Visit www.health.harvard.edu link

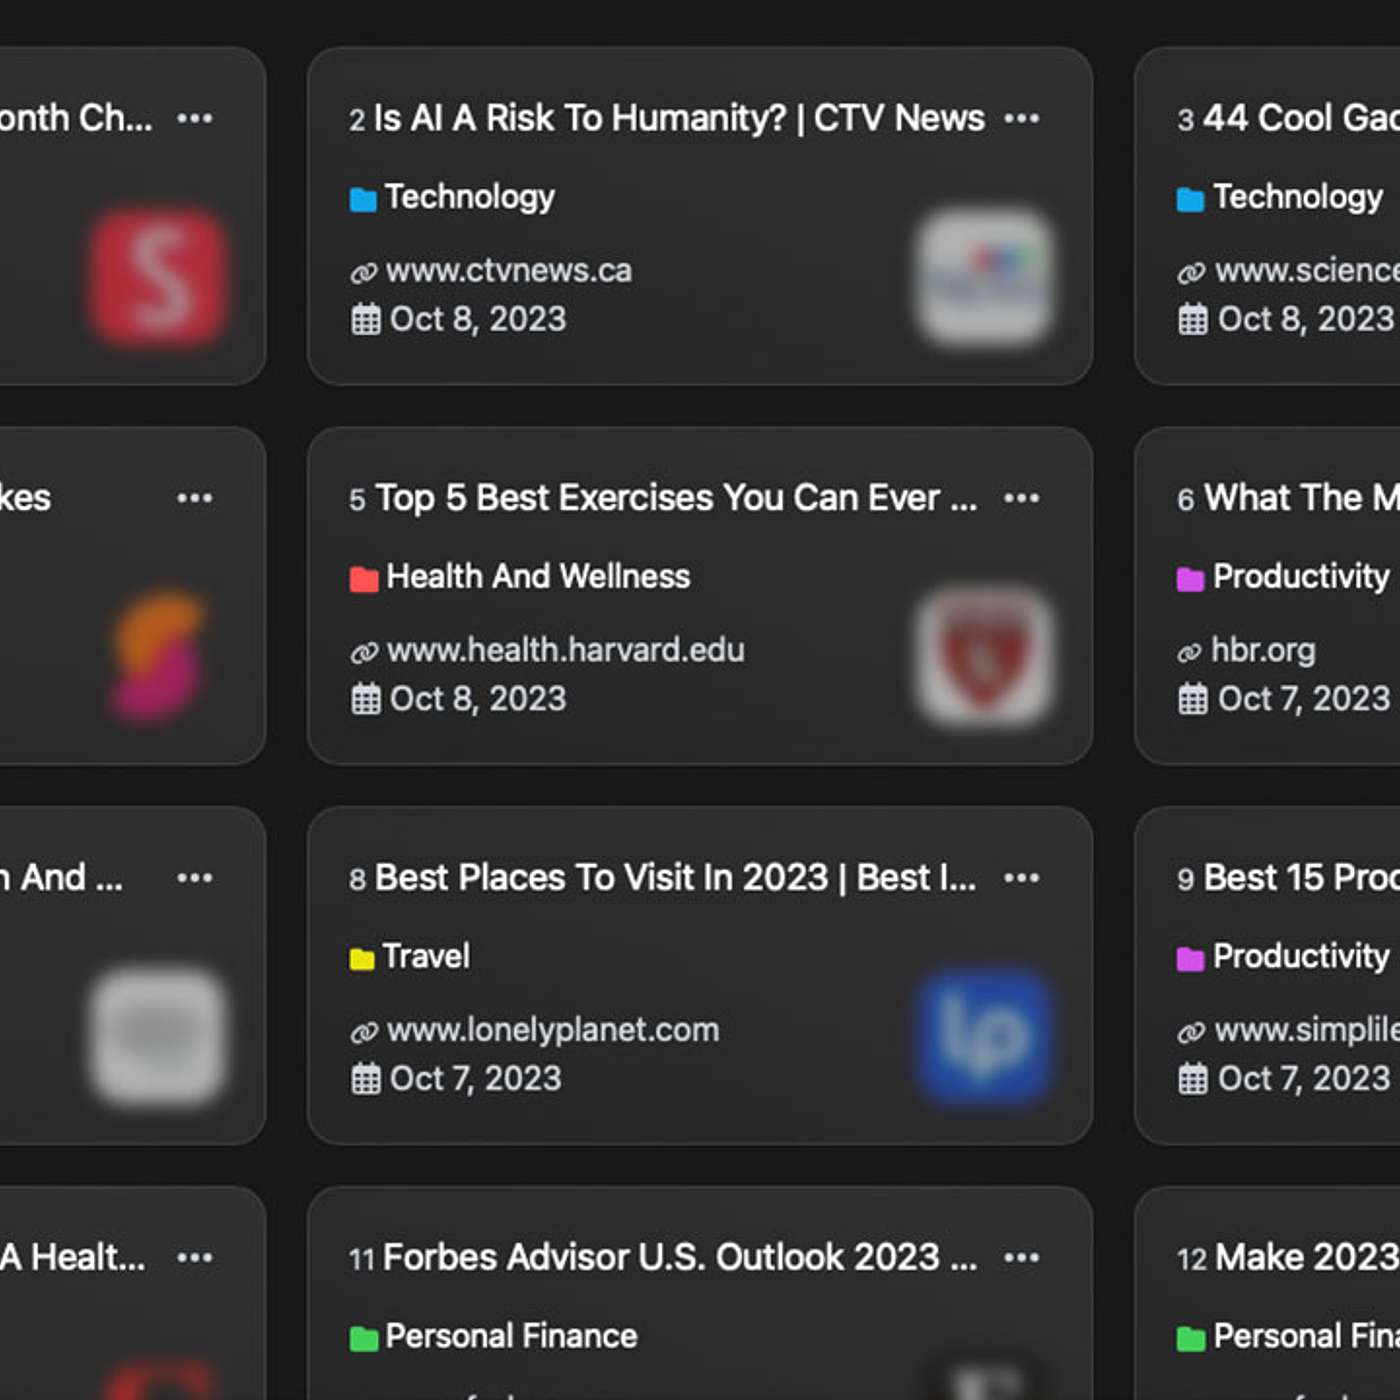(x=565, y=651)
